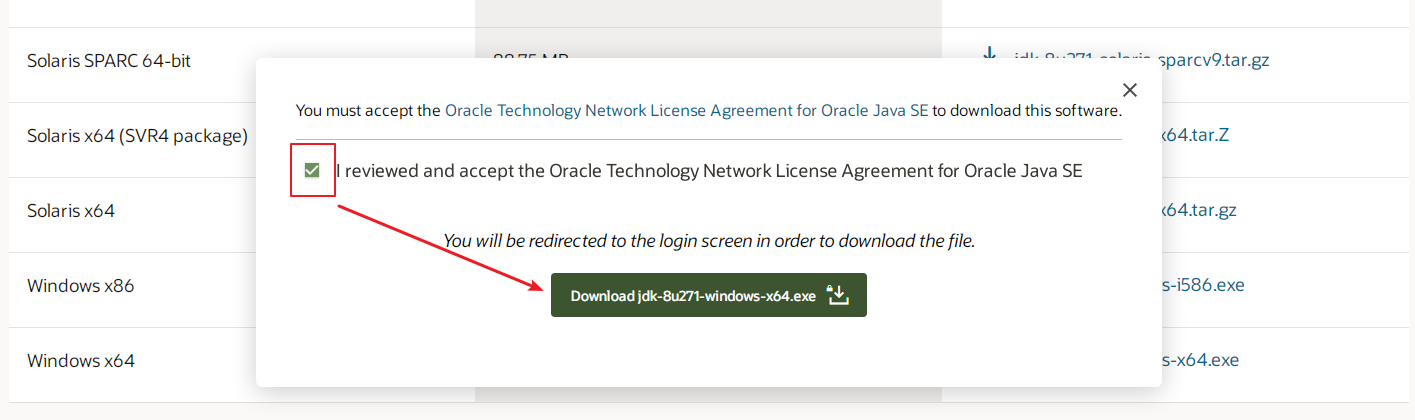Open the x64.tar.gz download link
Screen dimensions: 1415x420
click(1199, 210)
